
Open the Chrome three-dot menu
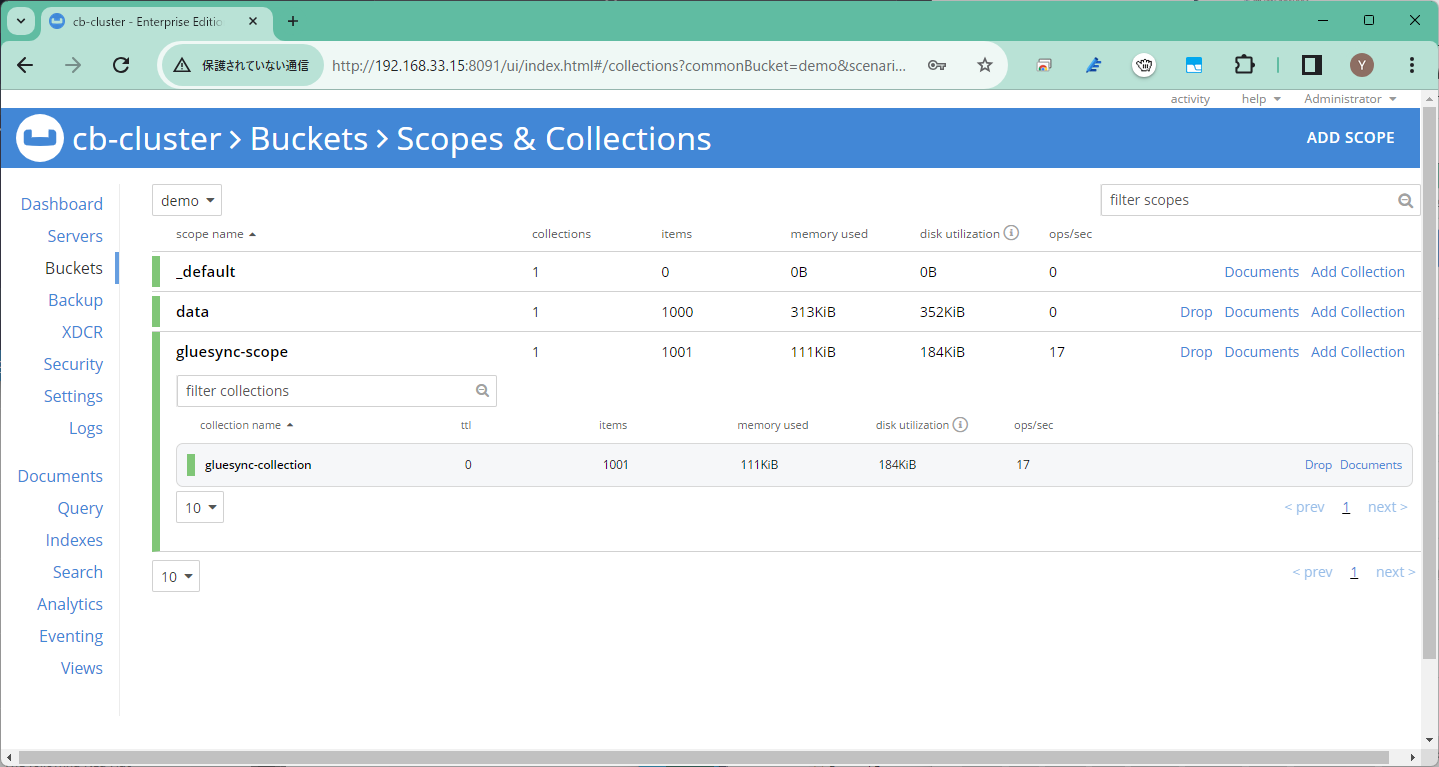(x=1412, y=65)
